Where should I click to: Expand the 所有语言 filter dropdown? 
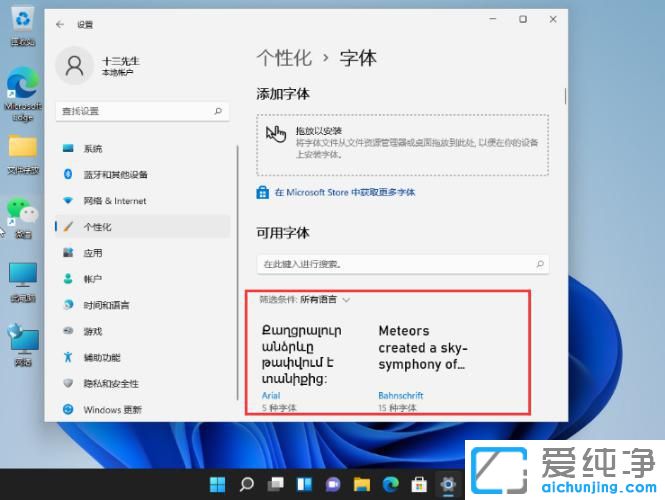coord(326,300)
